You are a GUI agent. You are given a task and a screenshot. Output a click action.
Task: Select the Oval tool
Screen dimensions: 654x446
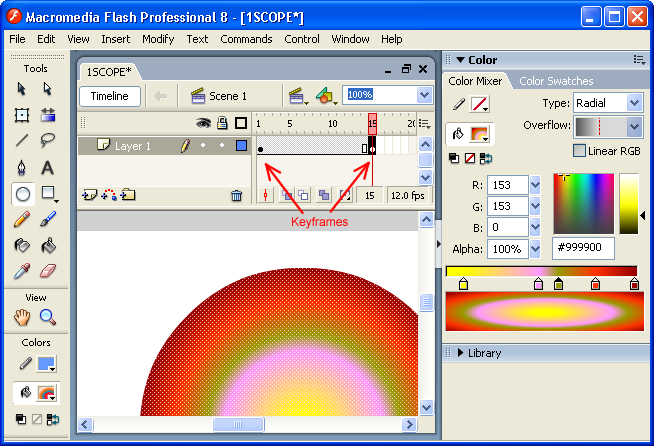tap(22, 193)
